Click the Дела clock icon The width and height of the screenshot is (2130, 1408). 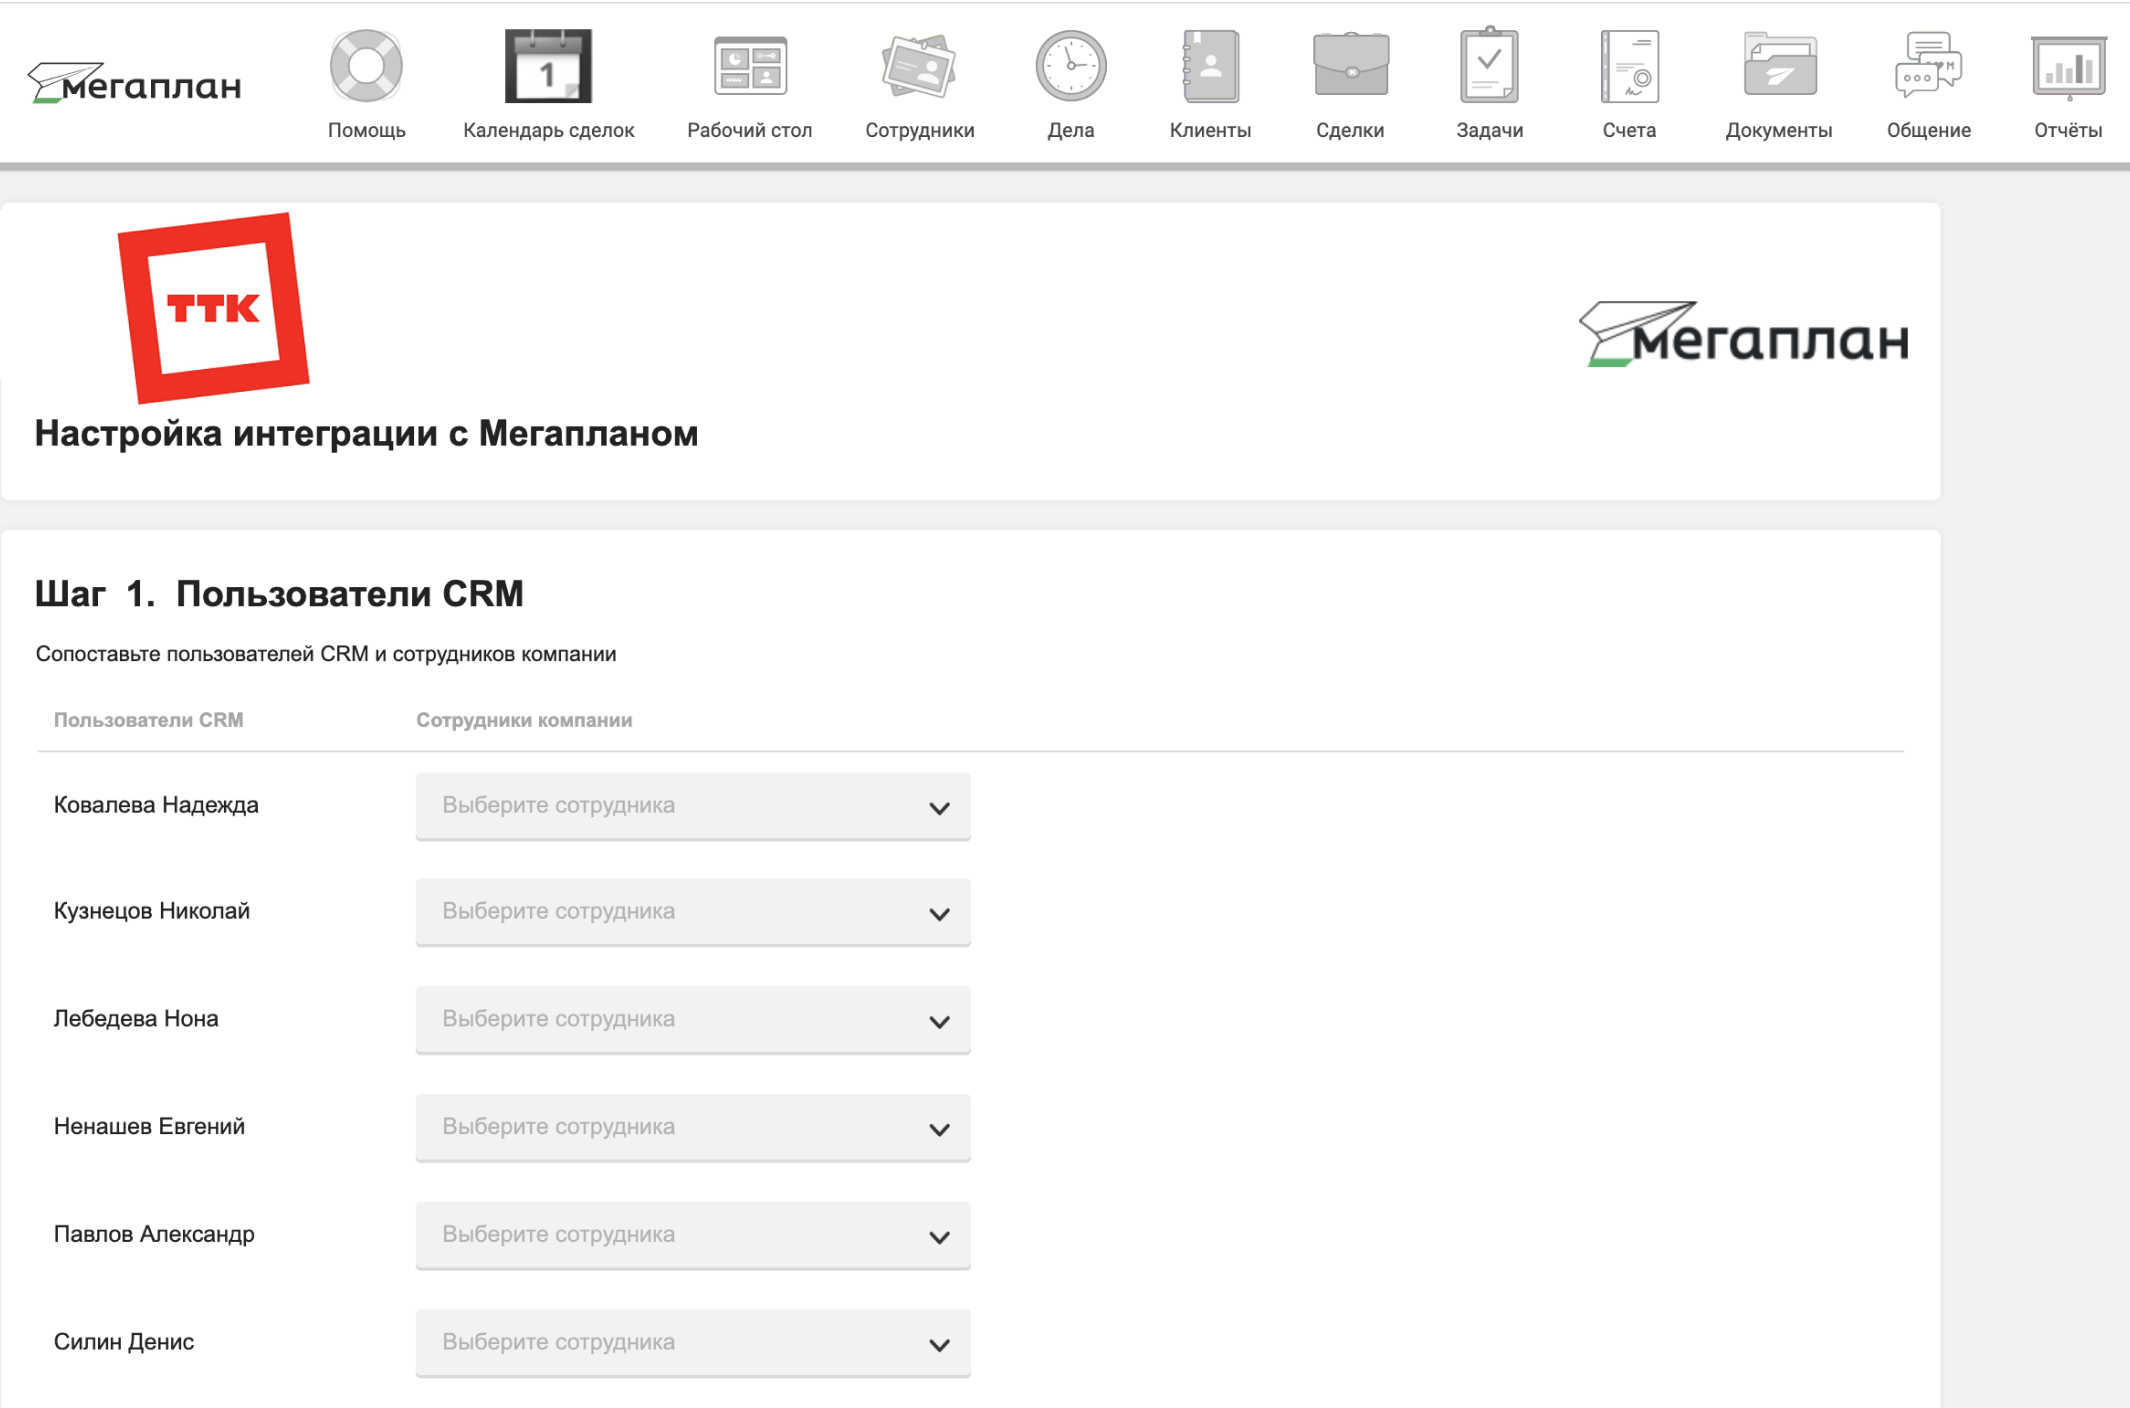(1070, 67)
